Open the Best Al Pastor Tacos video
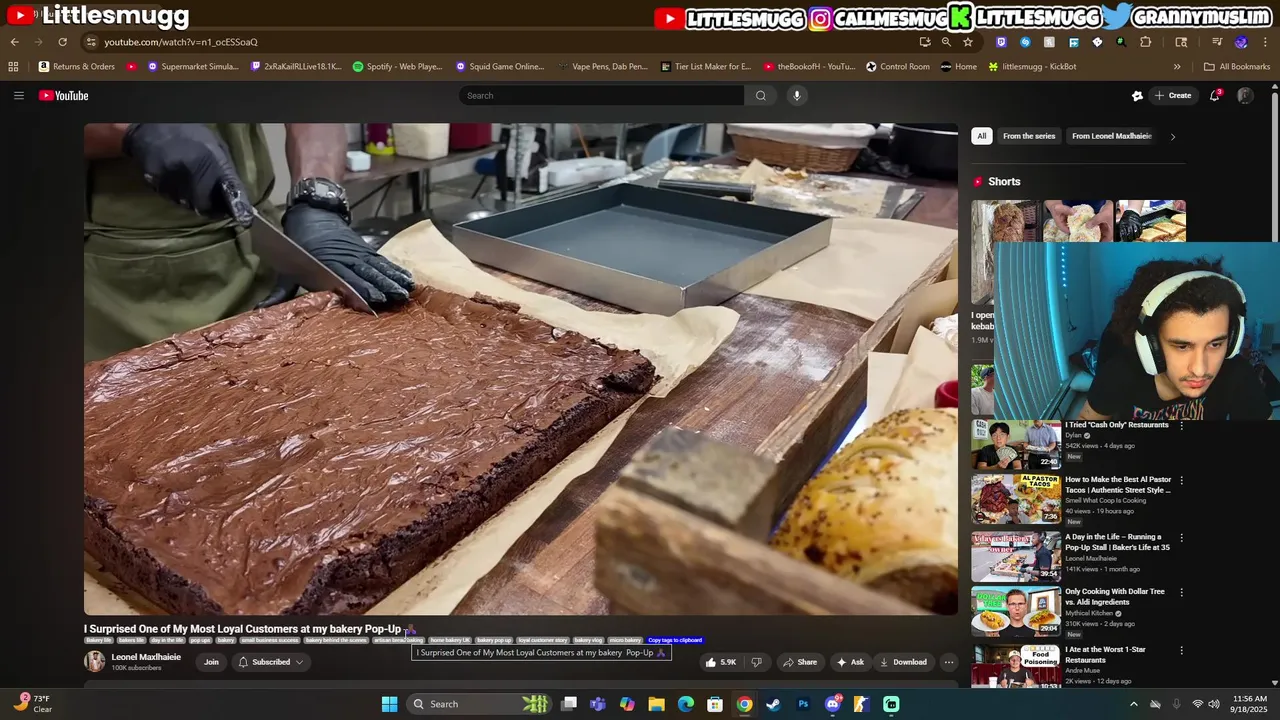The image size is (1280, 720). point(1118,485)
